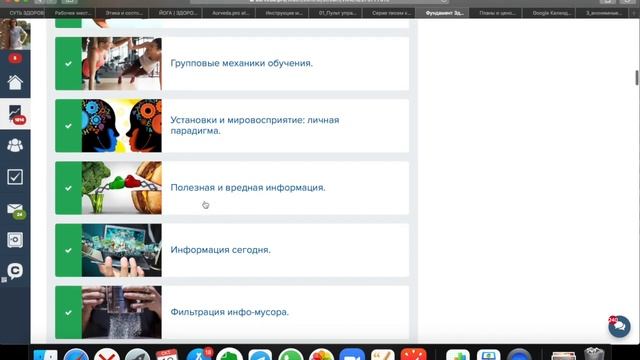Switch to the "01_Пульт упра..." browser tab

337,13
